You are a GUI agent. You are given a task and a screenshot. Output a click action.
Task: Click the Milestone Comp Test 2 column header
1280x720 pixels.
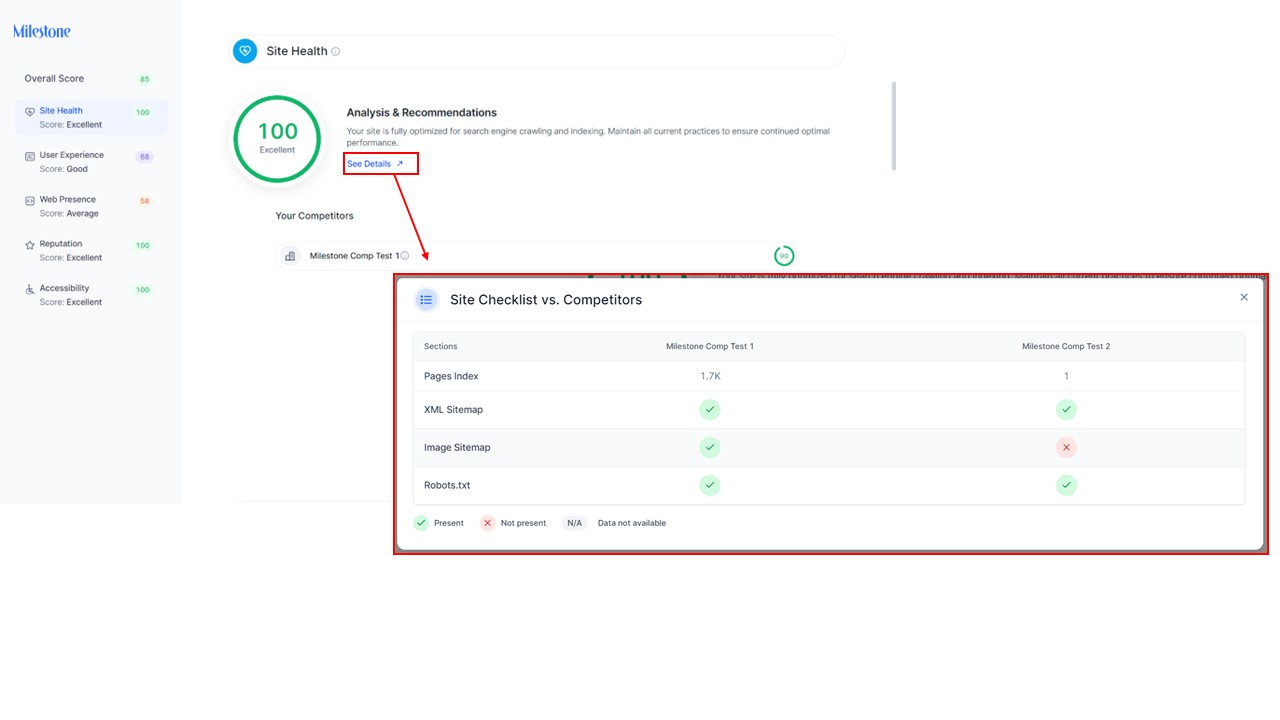click(x=1066, y=346)
